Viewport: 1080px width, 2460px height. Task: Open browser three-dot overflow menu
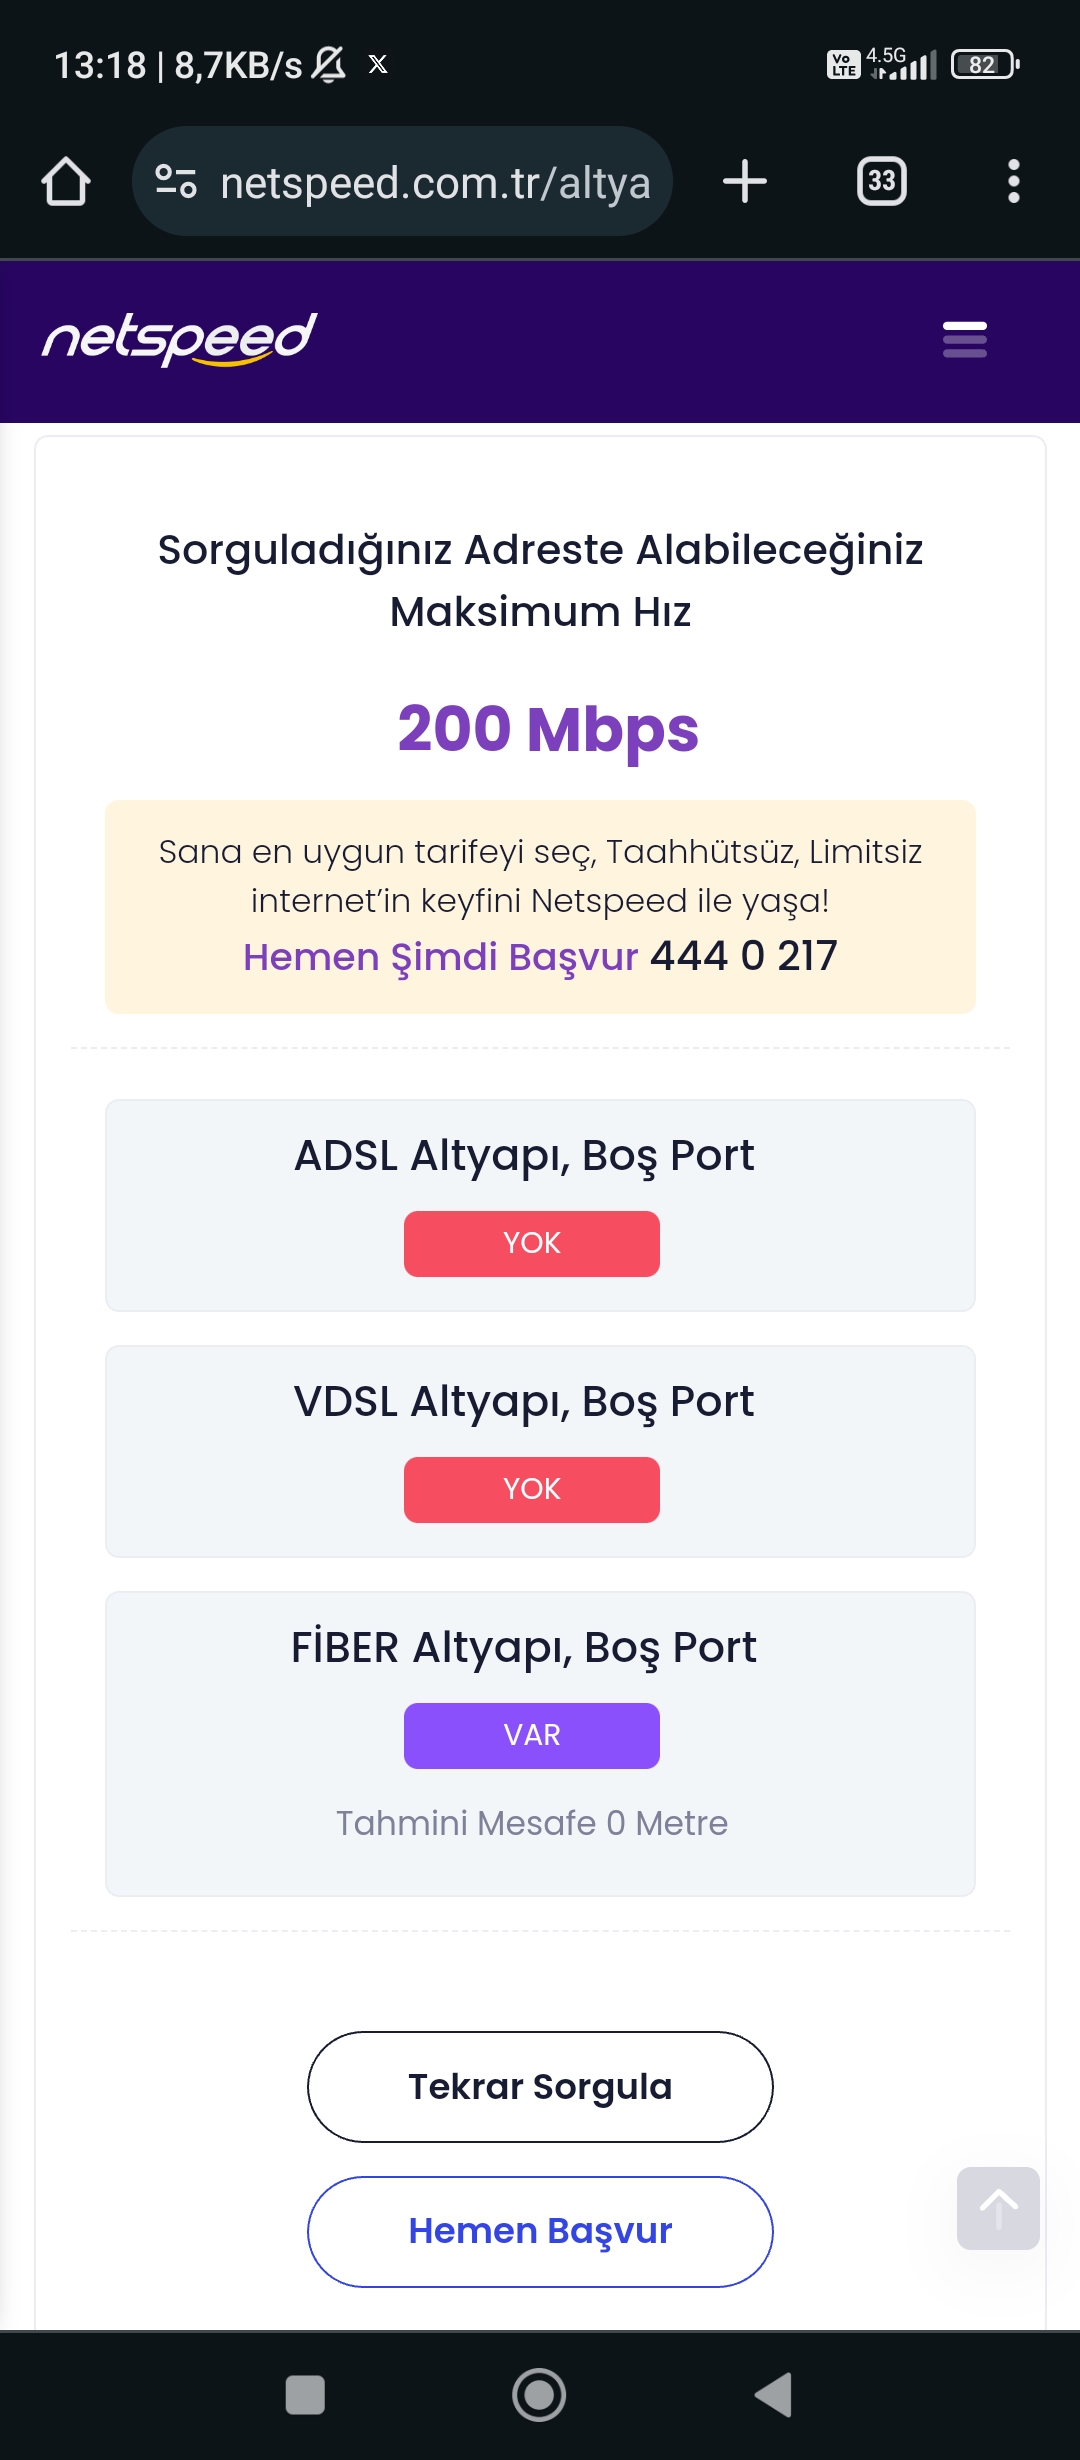[x=1013, y=182]
